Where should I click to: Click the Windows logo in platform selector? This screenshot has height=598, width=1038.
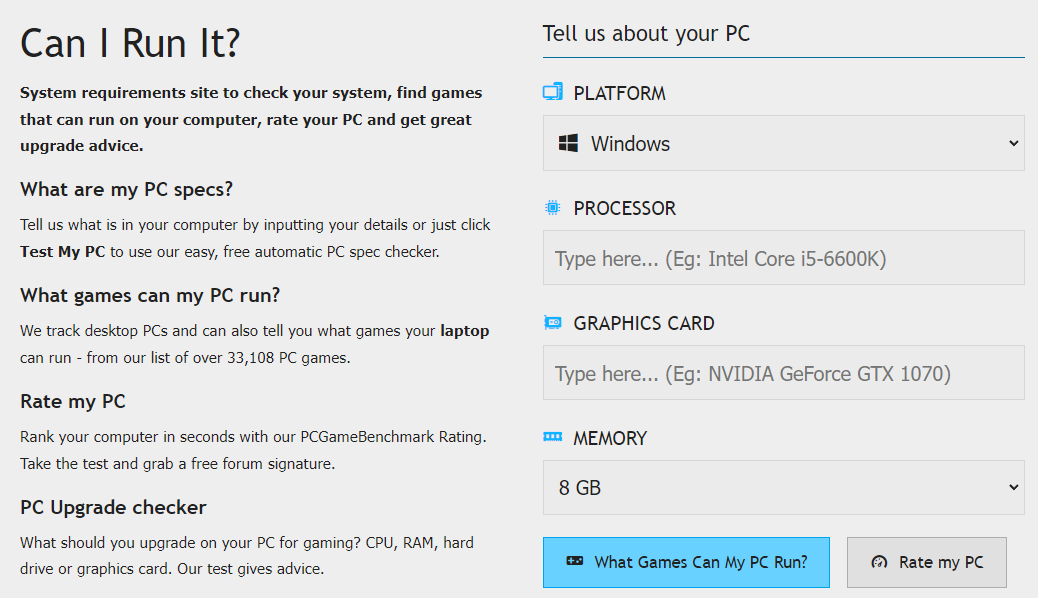(568, 144)
